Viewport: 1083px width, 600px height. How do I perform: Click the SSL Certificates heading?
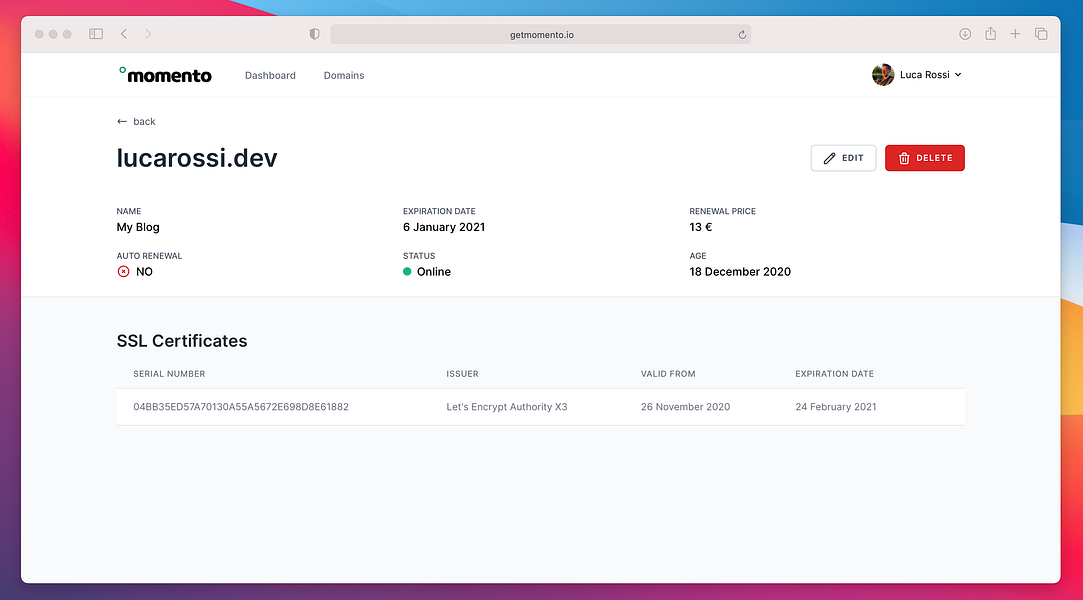pos(182,341)
